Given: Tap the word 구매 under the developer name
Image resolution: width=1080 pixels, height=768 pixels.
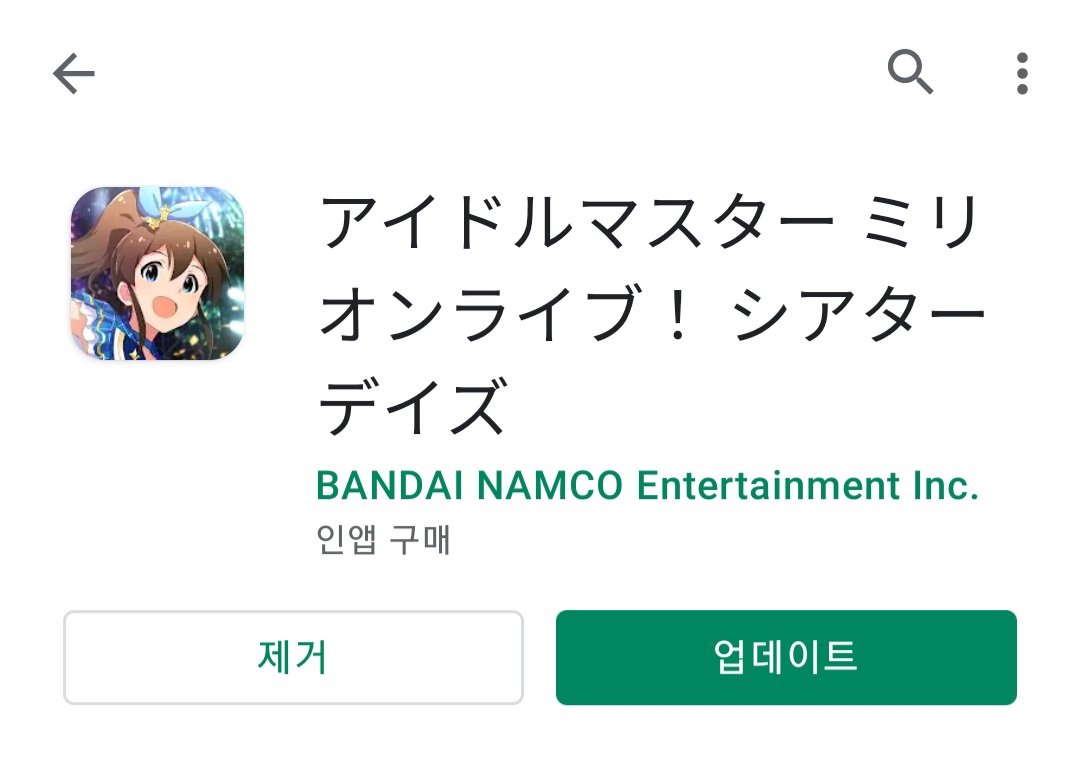Looking at the screenshot, I should (x=420, y=539).
